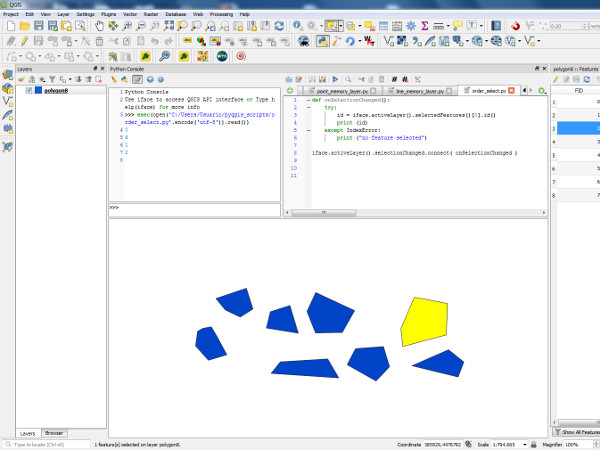Click the editor horizontal scrollbar thumb
This screenshot has height=450, width=600.
coord(324,212)
